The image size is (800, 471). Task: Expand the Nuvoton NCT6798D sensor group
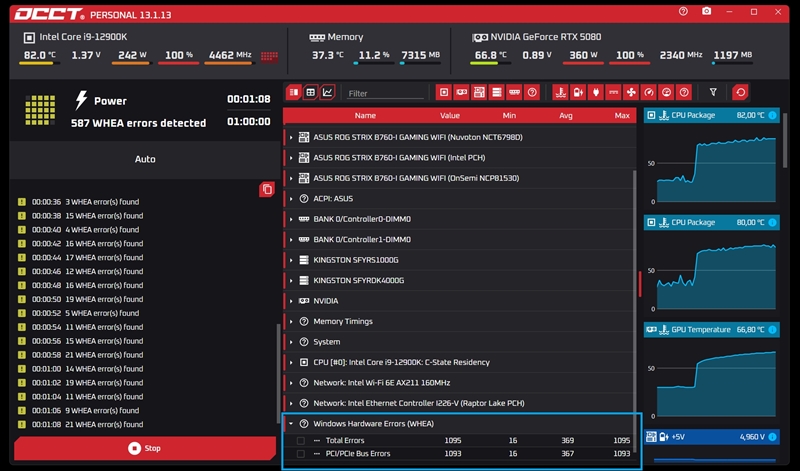pos(291,137)
